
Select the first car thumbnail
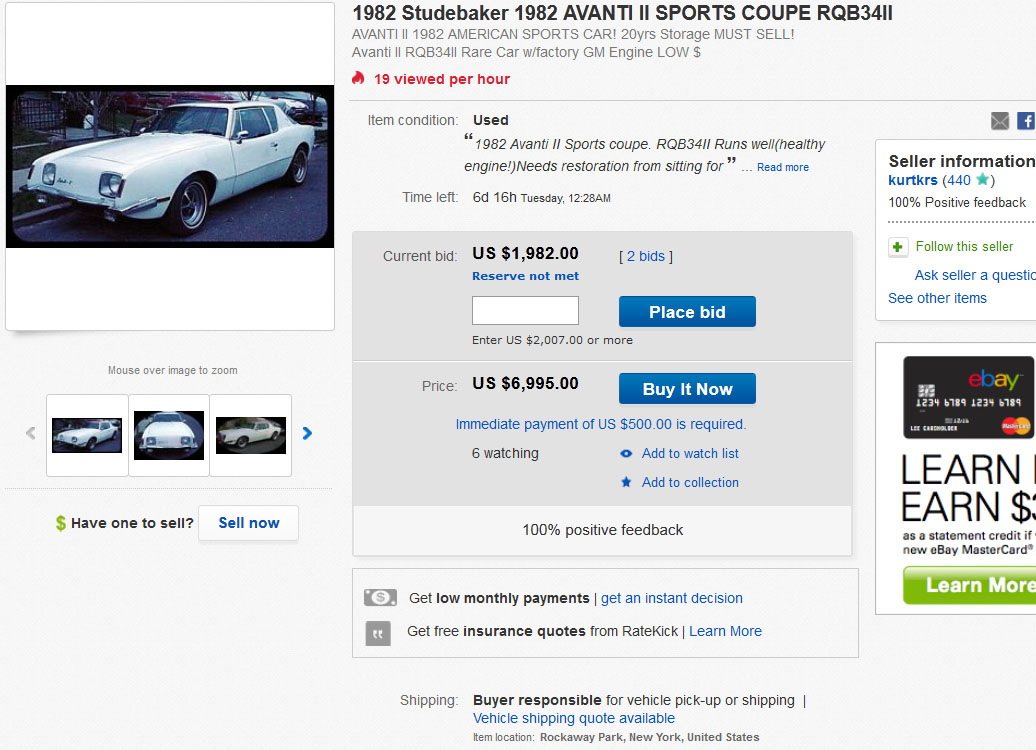click(87, 435)
